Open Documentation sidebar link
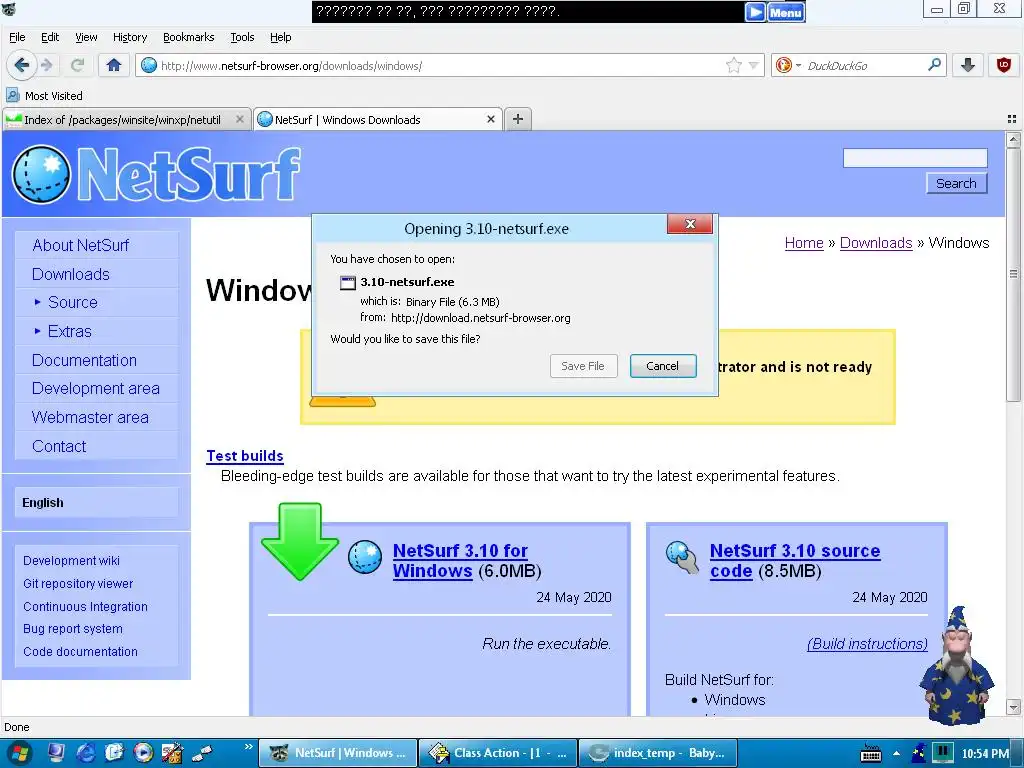This screenshot has width=1024, height=768. [84, 360]
